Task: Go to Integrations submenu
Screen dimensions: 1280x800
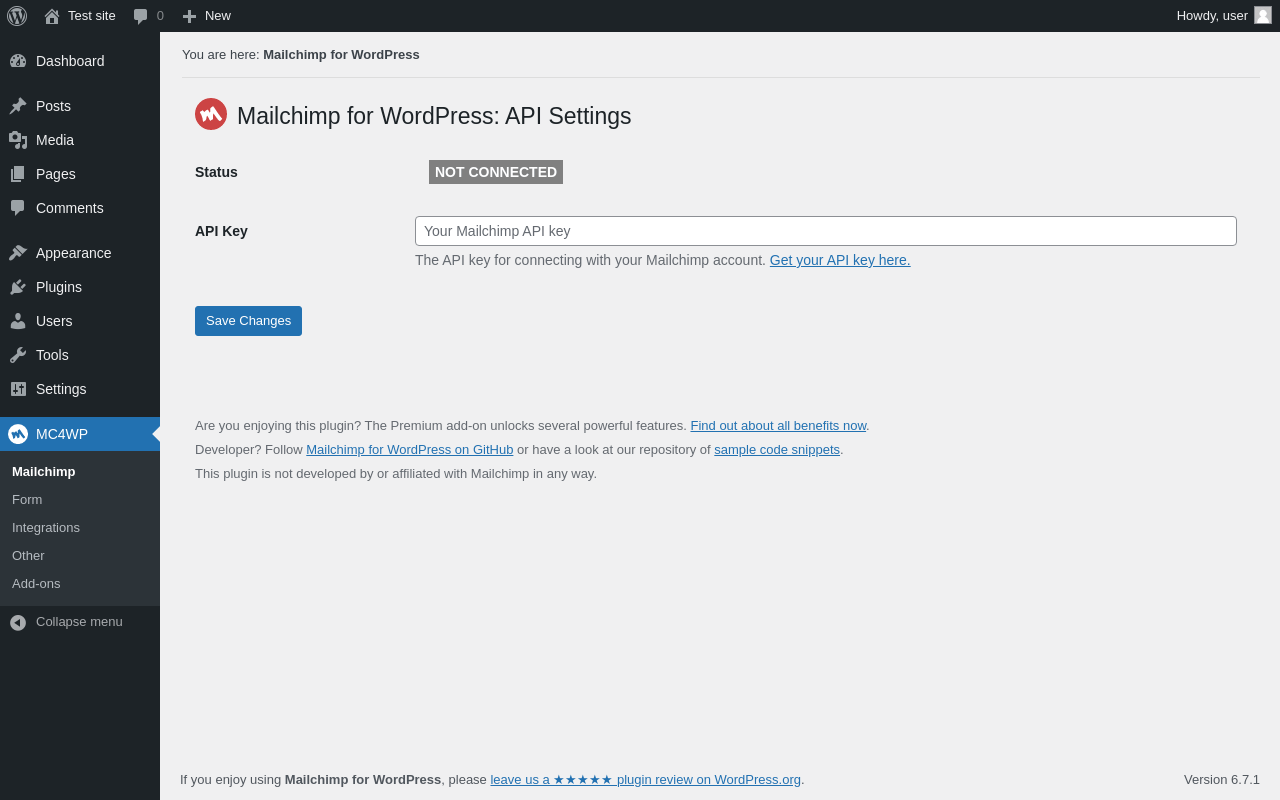Action: (x=46, y=527)
